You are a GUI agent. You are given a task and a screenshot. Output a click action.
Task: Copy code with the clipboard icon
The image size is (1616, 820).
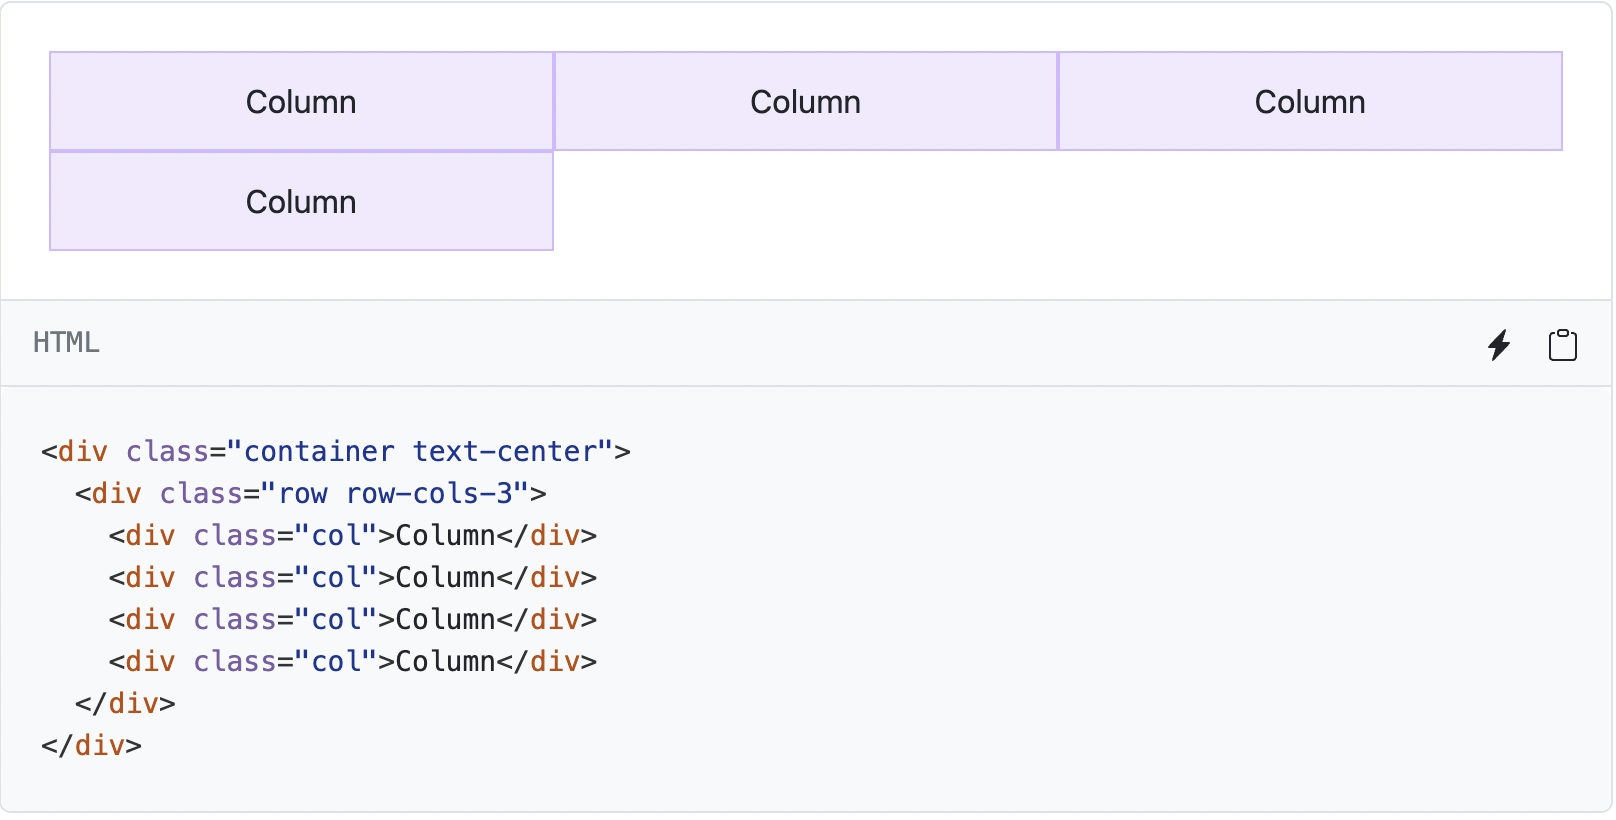coord(1562,345)
